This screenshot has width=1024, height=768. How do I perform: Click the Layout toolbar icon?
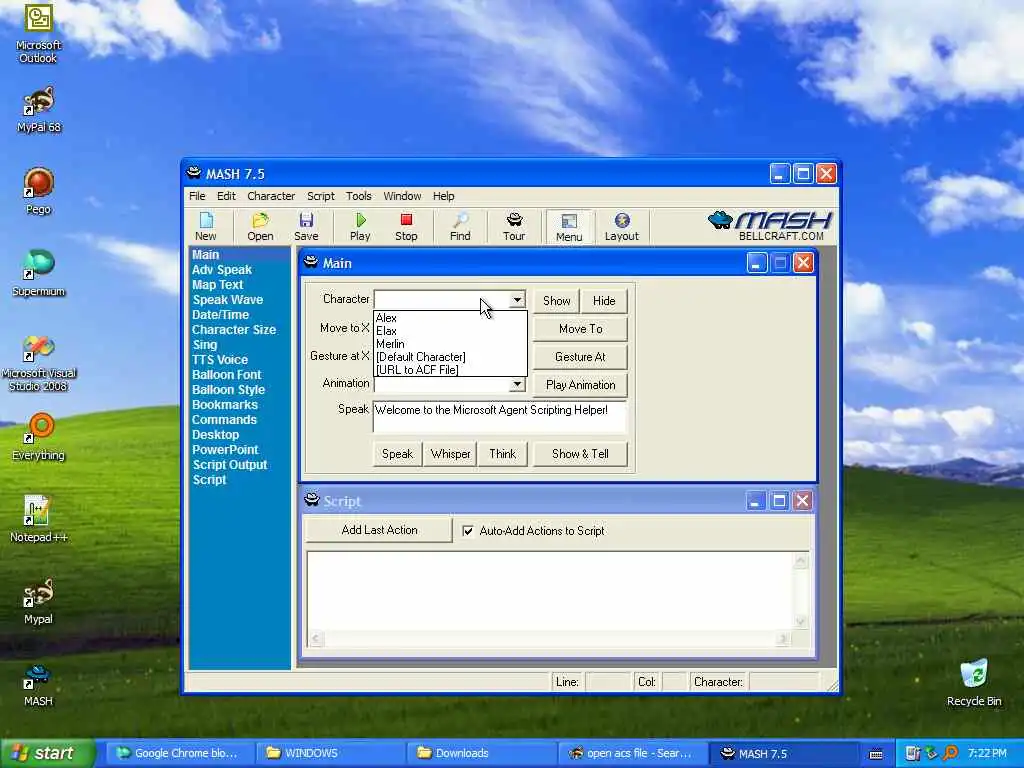622,227
